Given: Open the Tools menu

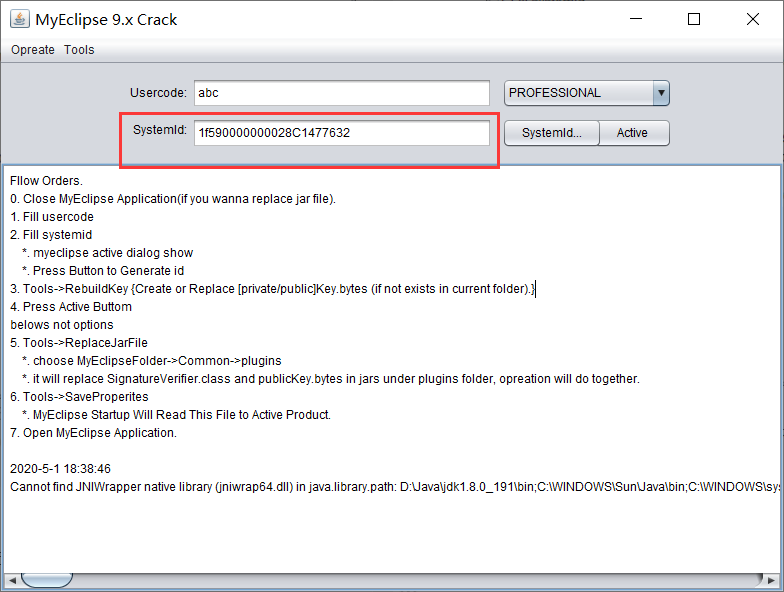Looking at the screenshot, I should 79,50.
